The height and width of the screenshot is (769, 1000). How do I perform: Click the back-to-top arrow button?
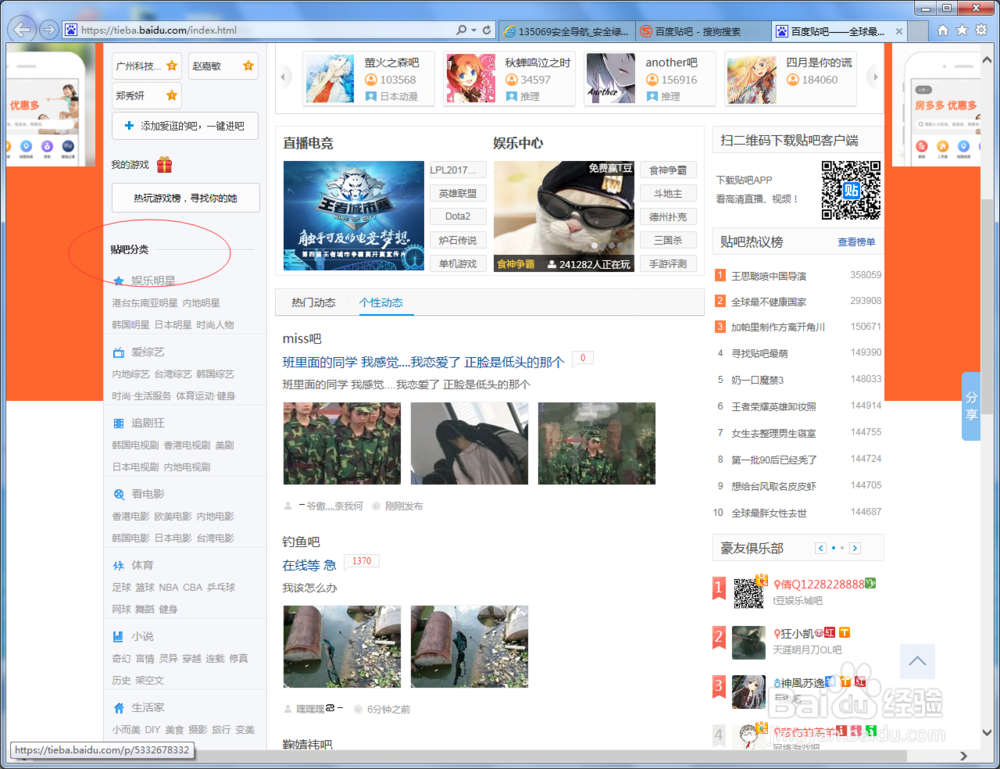[x=917, y=661]
